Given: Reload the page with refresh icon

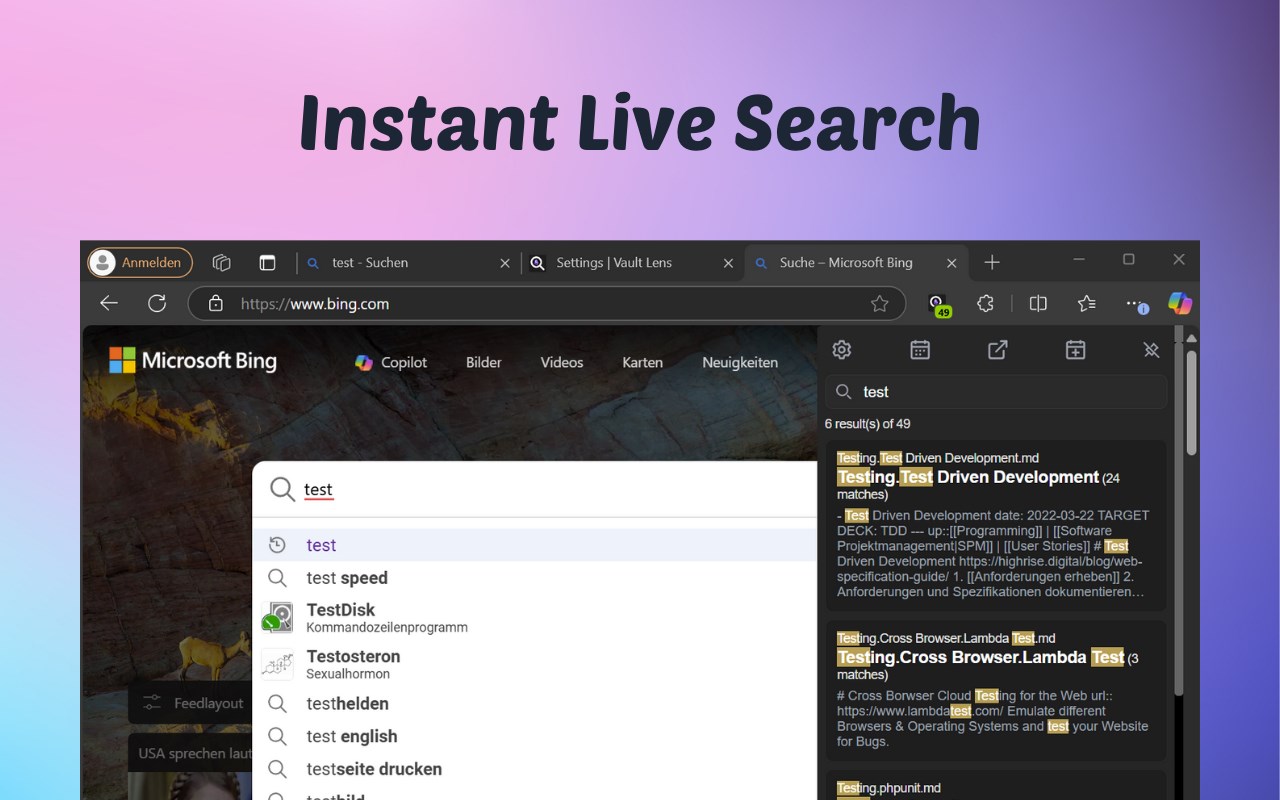Looking at the screenshot, I should (x=157, y=303).
